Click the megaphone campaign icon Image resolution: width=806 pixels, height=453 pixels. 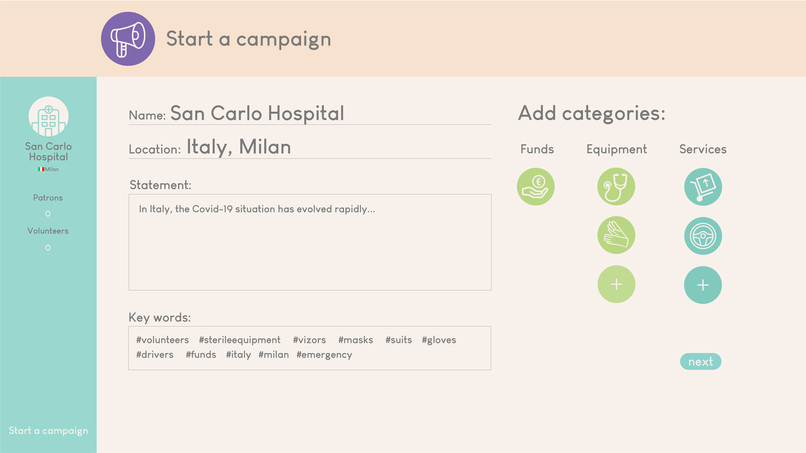click(x=128, y=39)
